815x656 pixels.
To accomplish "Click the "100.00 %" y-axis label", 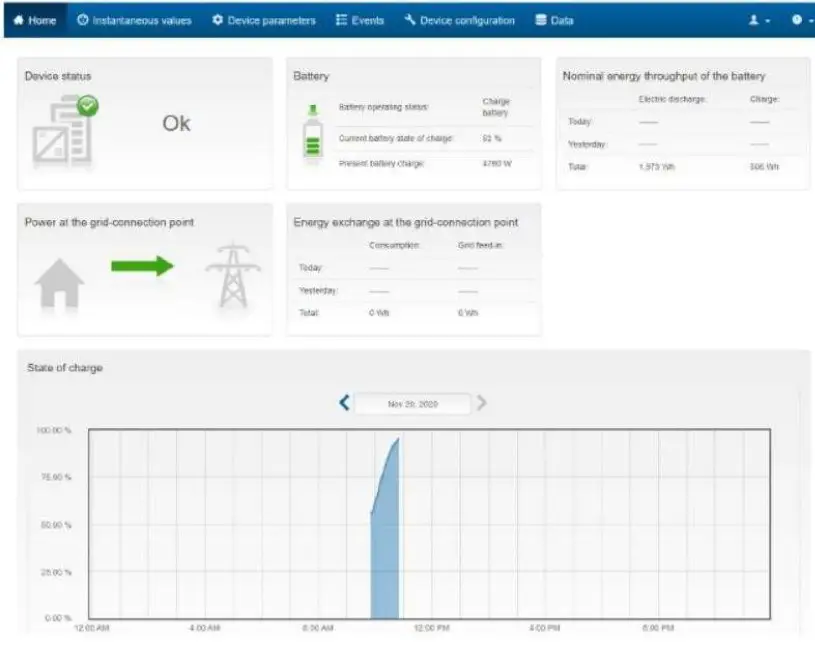I will (x=54, y=430).
